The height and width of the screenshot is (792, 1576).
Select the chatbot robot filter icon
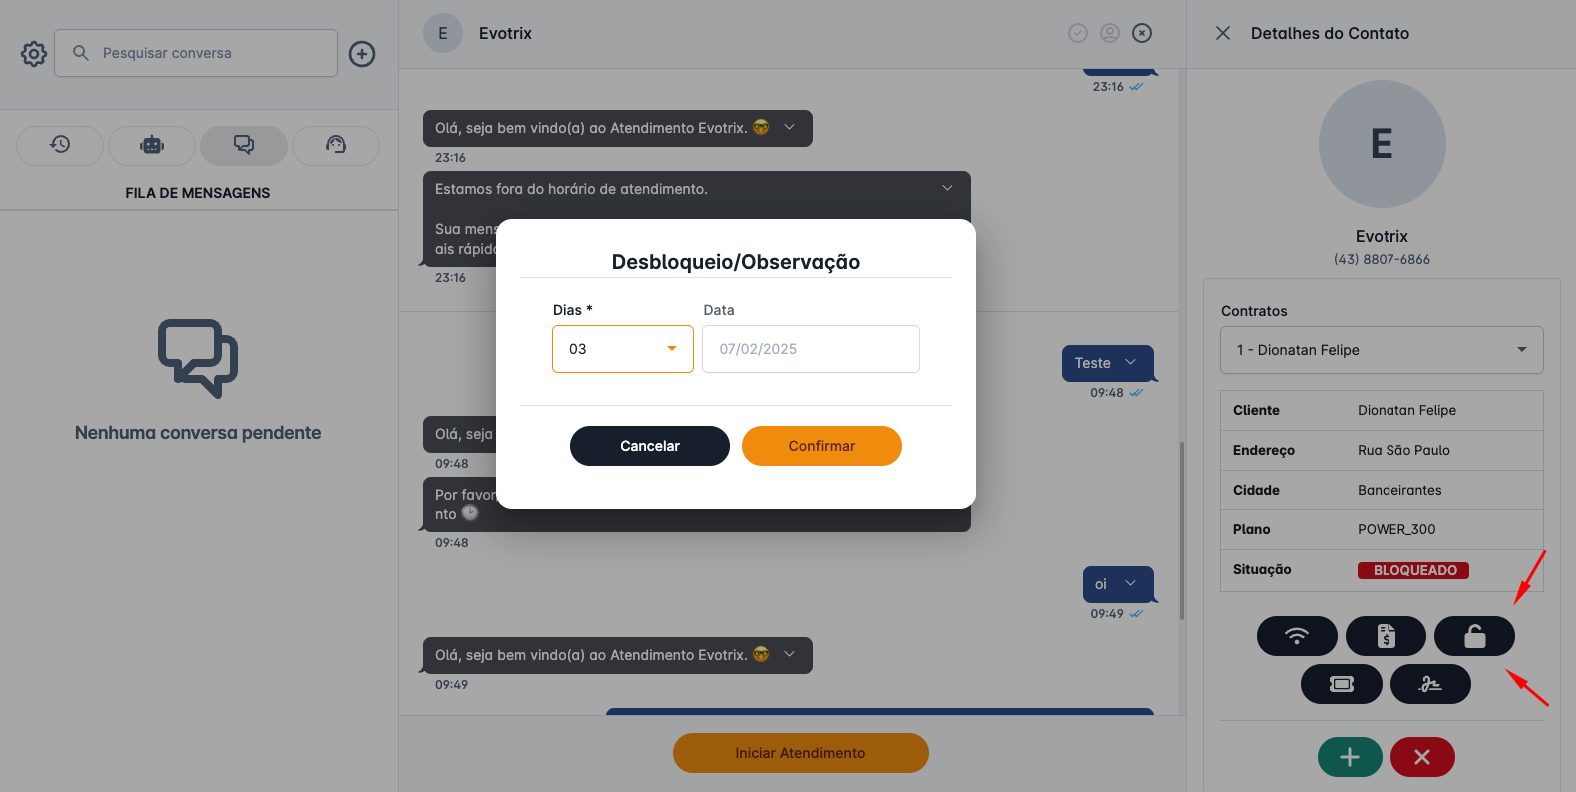click(151, 145)
